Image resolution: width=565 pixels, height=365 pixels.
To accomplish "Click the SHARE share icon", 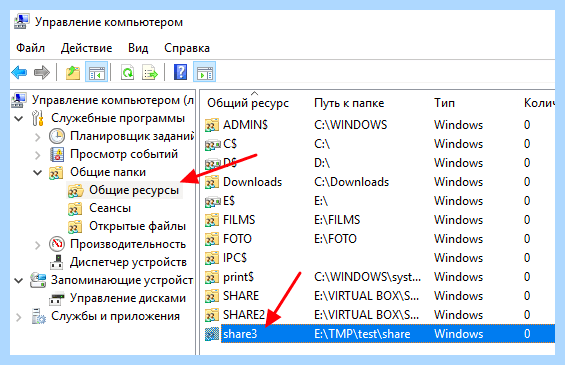I will pos(212,296).
